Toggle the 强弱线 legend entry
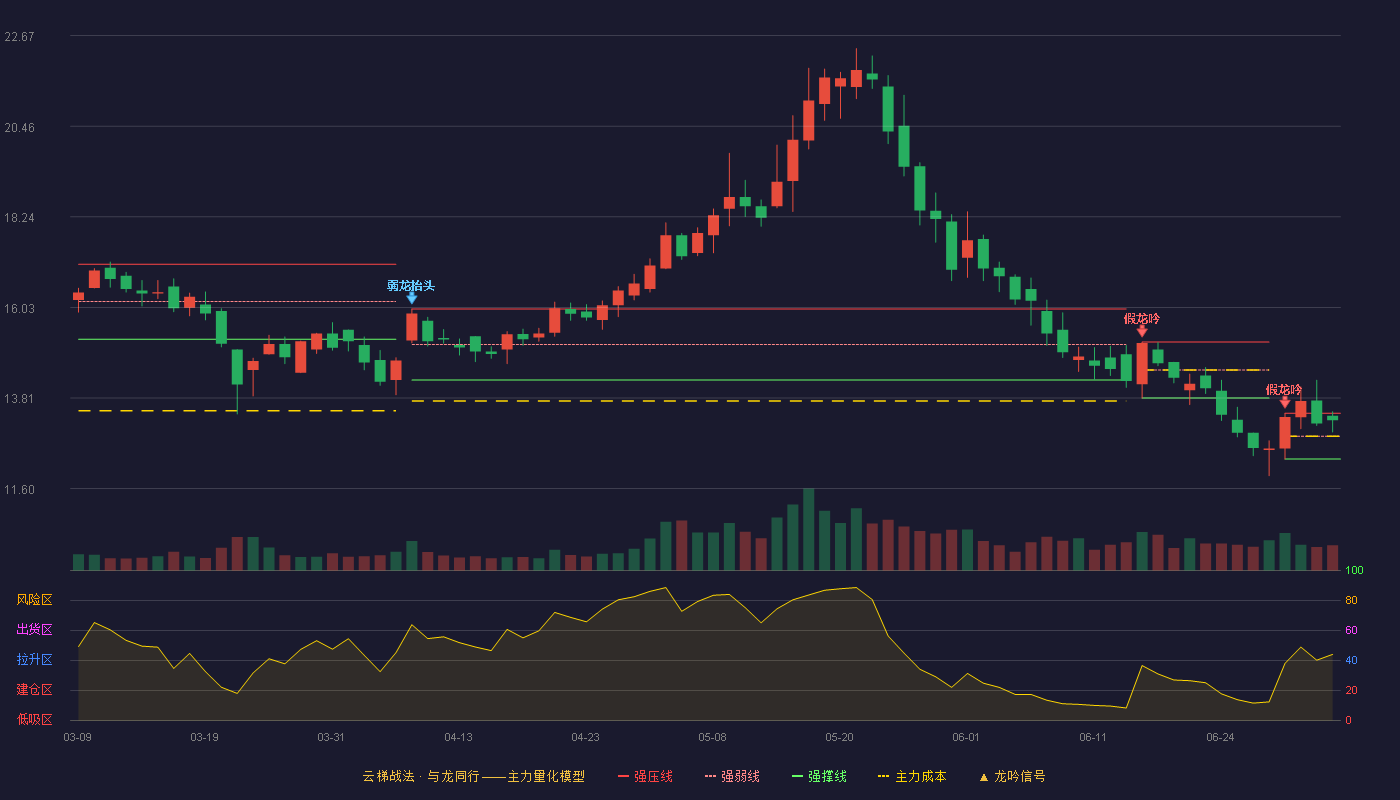 [732, 776]
